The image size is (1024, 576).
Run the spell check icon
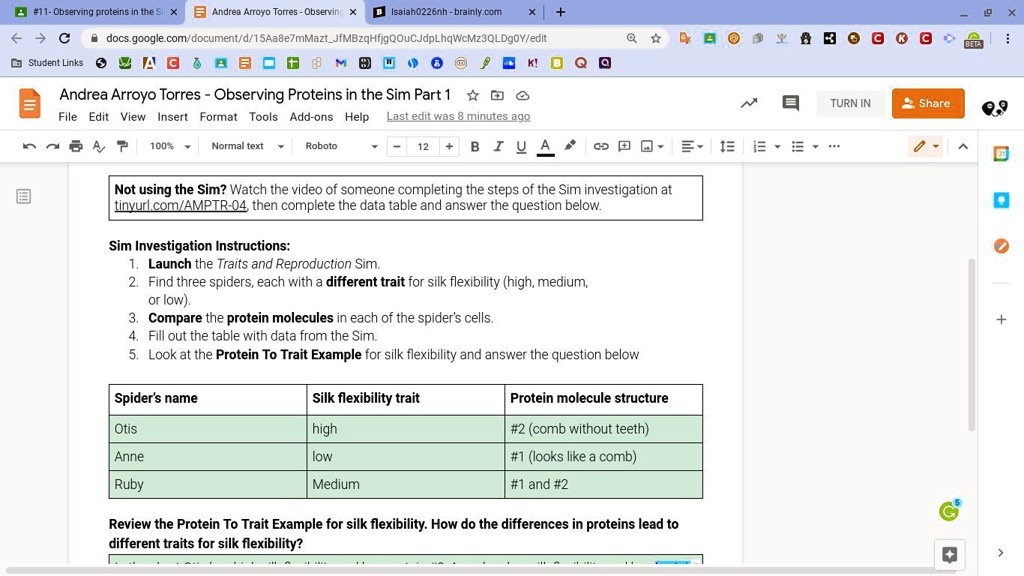(99, 146)
